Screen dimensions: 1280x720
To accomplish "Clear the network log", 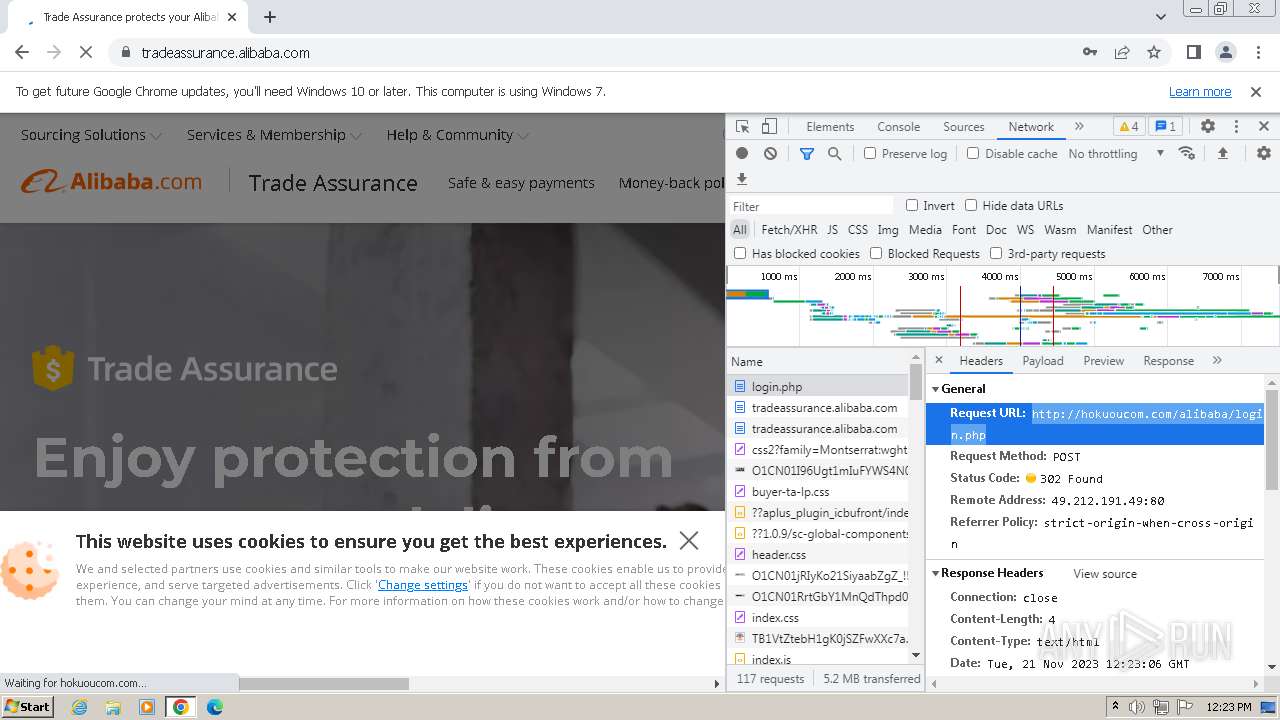I will point(770,154).
